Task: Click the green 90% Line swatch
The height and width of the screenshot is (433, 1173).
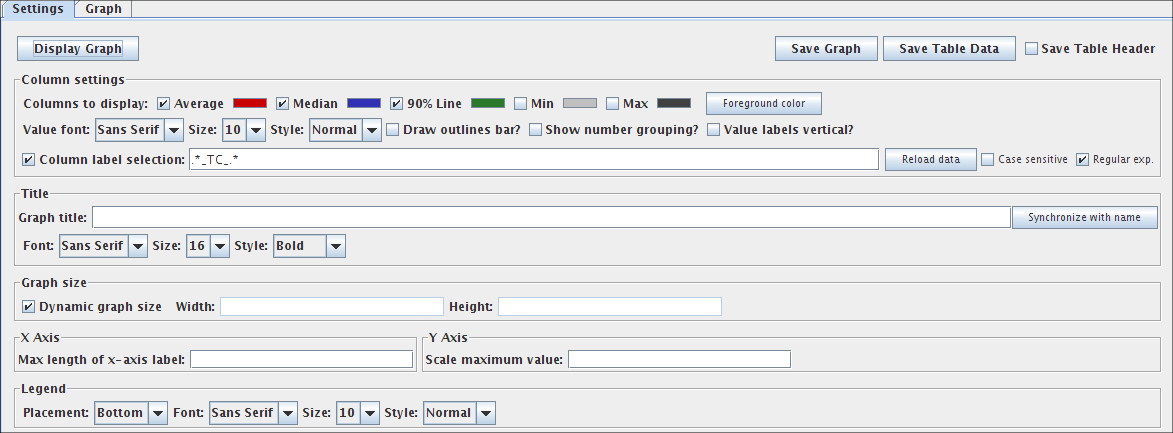Action: 488,103
